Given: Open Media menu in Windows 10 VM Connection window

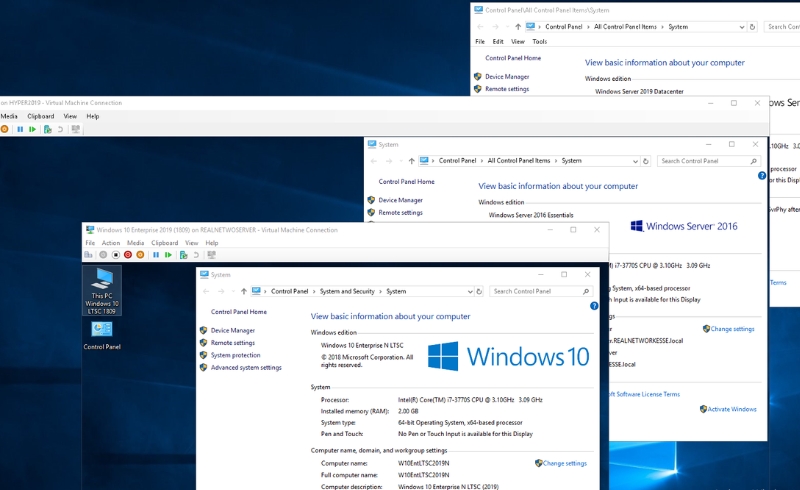Looking at the screenshot, I should 135,243.
